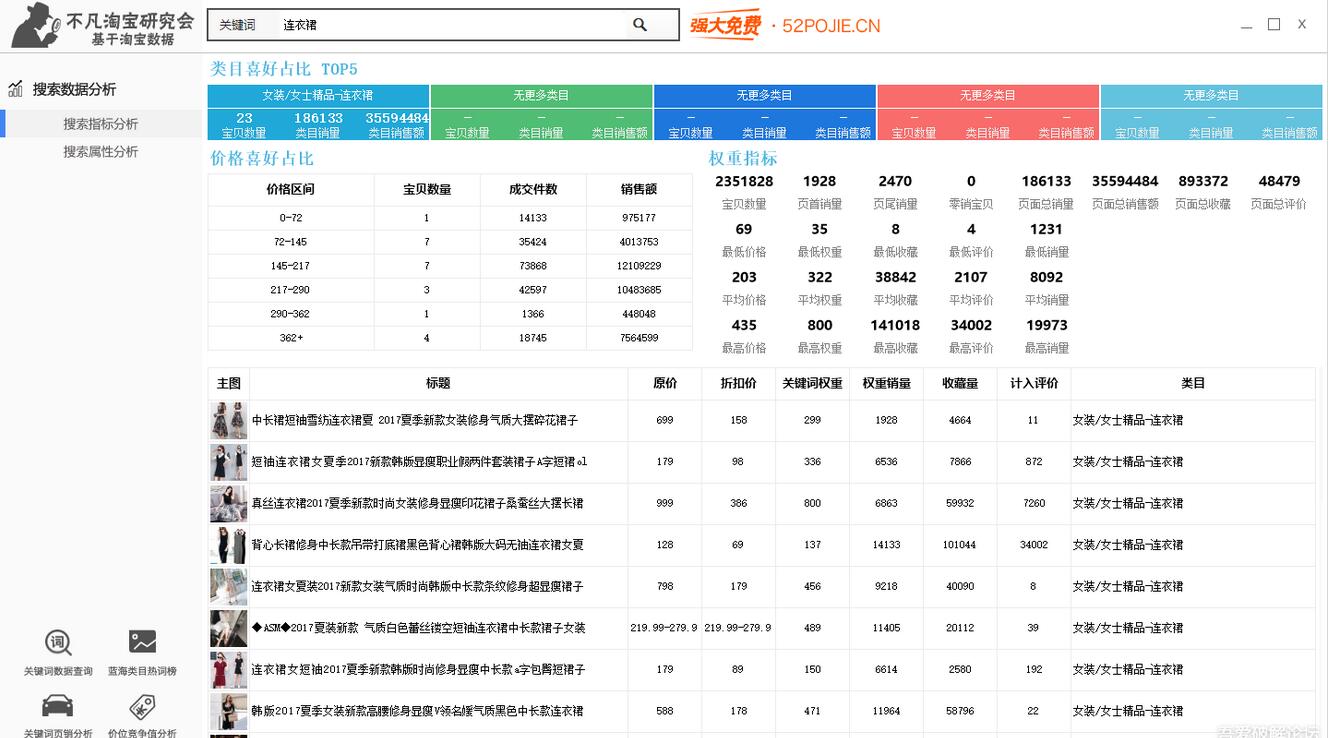Open thumbnail for 韩版2017夏季女装 row
The height and width of the screenshot is (738, 1330).
pos(229,711)
